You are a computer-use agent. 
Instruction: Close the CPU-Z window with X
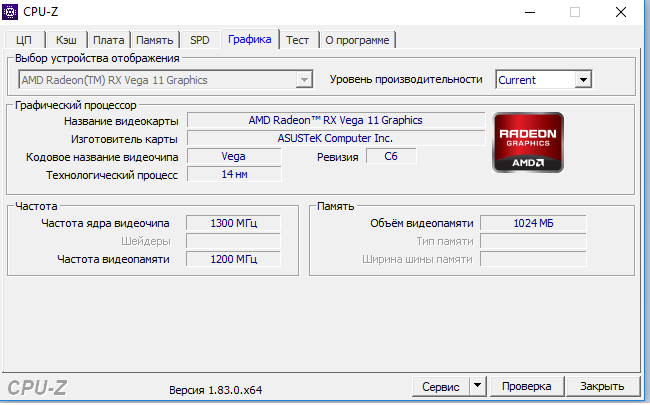pos(621,12)
